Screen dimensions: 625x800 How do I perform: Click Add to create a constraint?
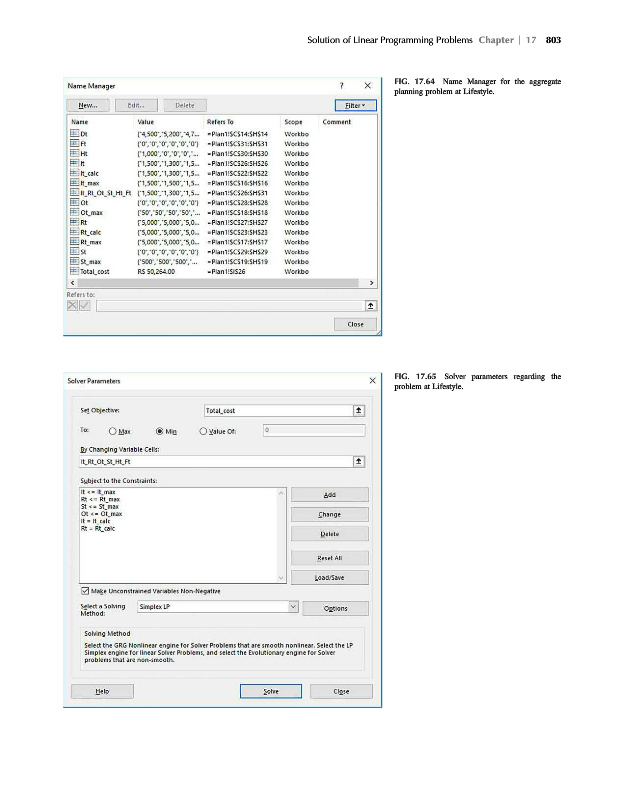tap(329, 494)
